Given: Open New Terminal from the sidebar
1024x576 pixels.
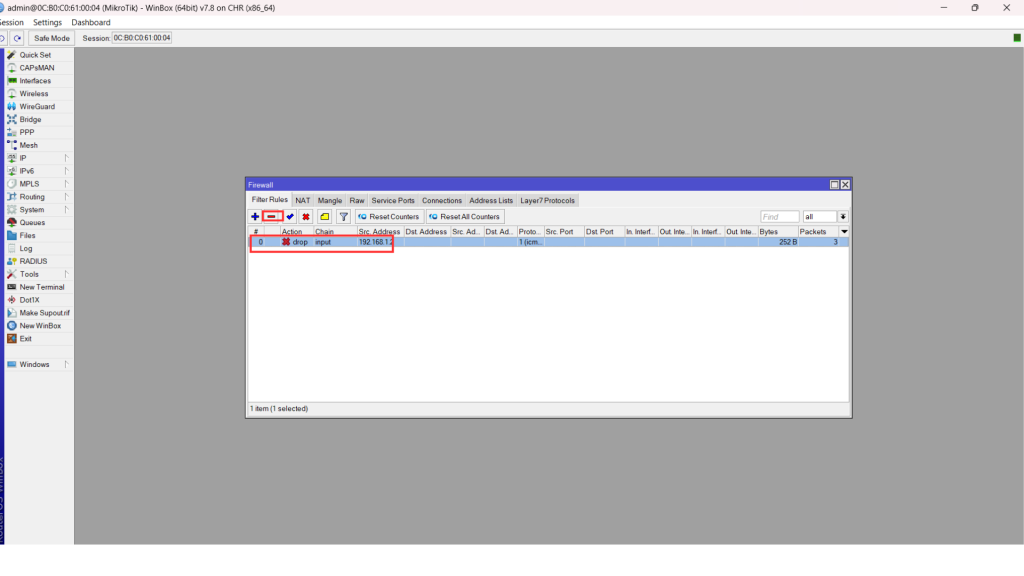Looking at the screenshot, I should tap(42, 287).
